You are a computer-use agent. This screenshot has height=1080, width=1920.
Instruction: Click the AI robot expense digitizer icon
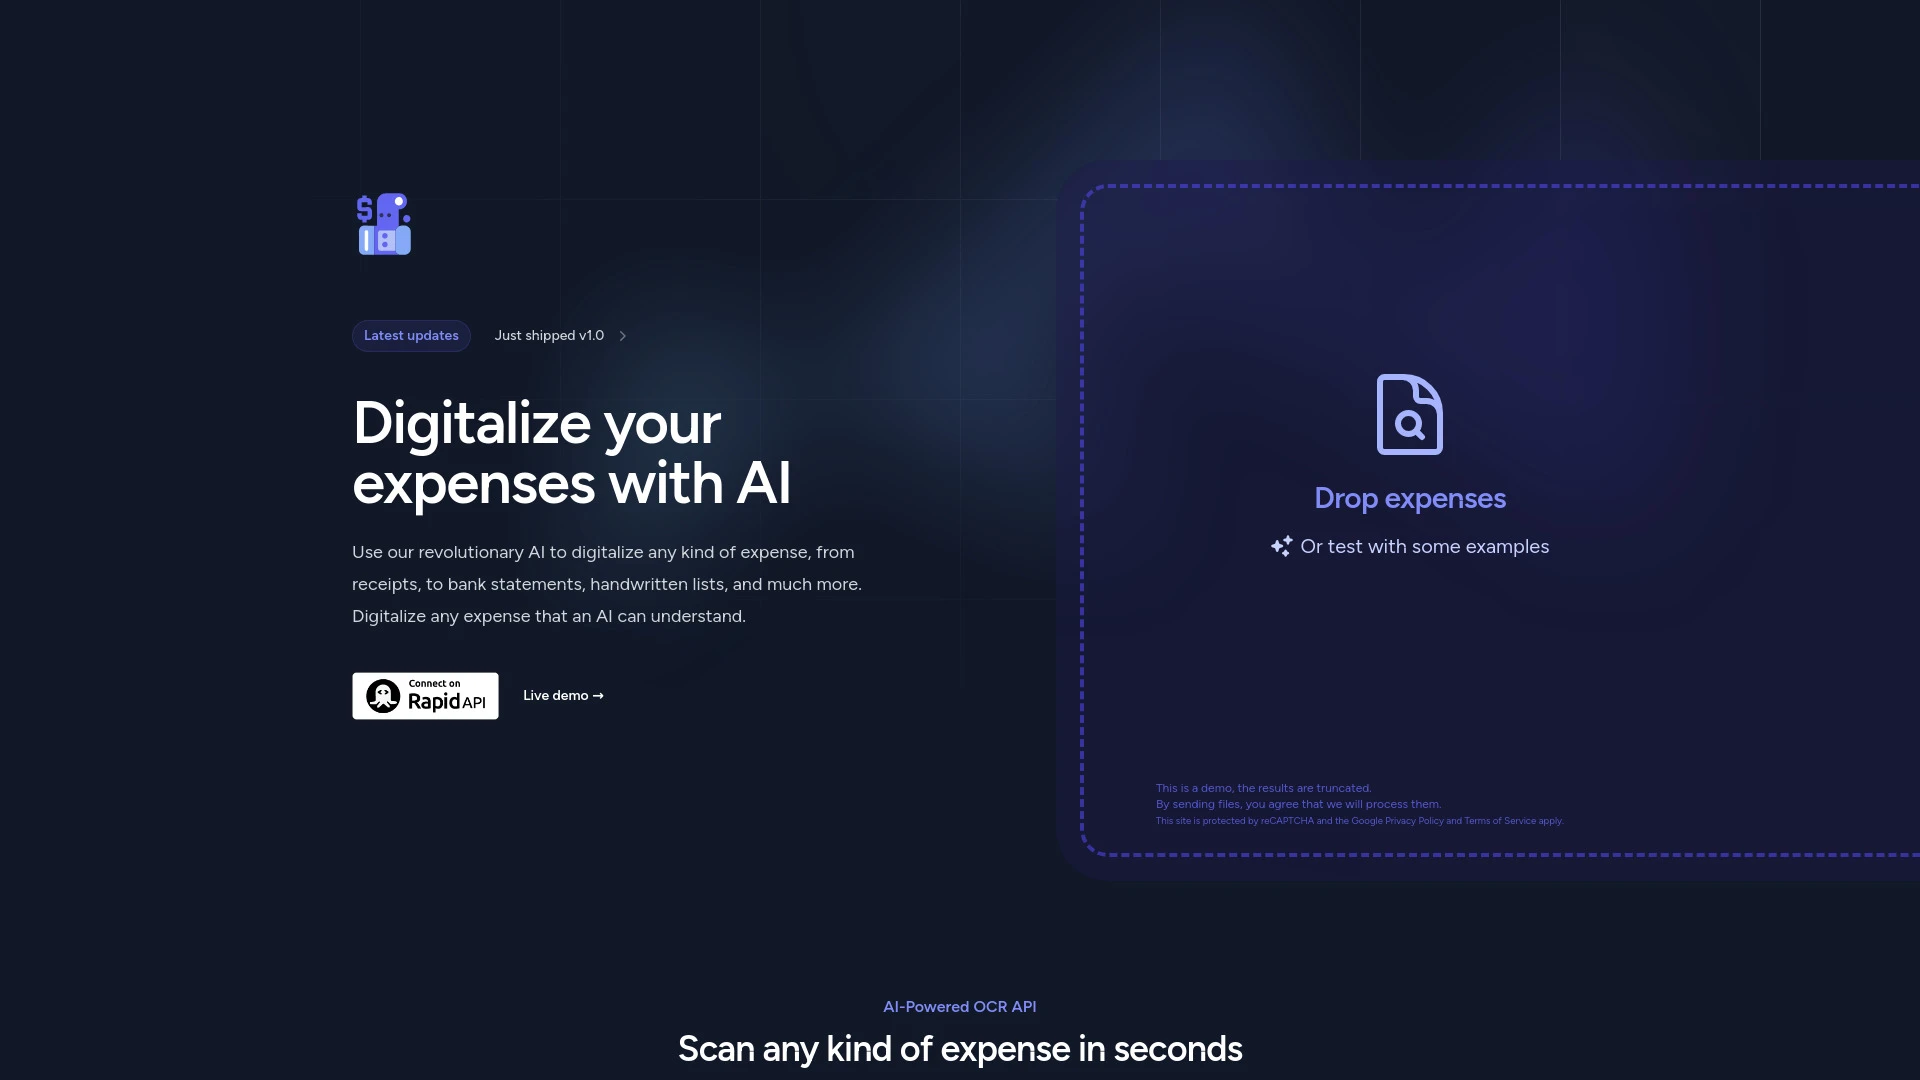point(384,223)
